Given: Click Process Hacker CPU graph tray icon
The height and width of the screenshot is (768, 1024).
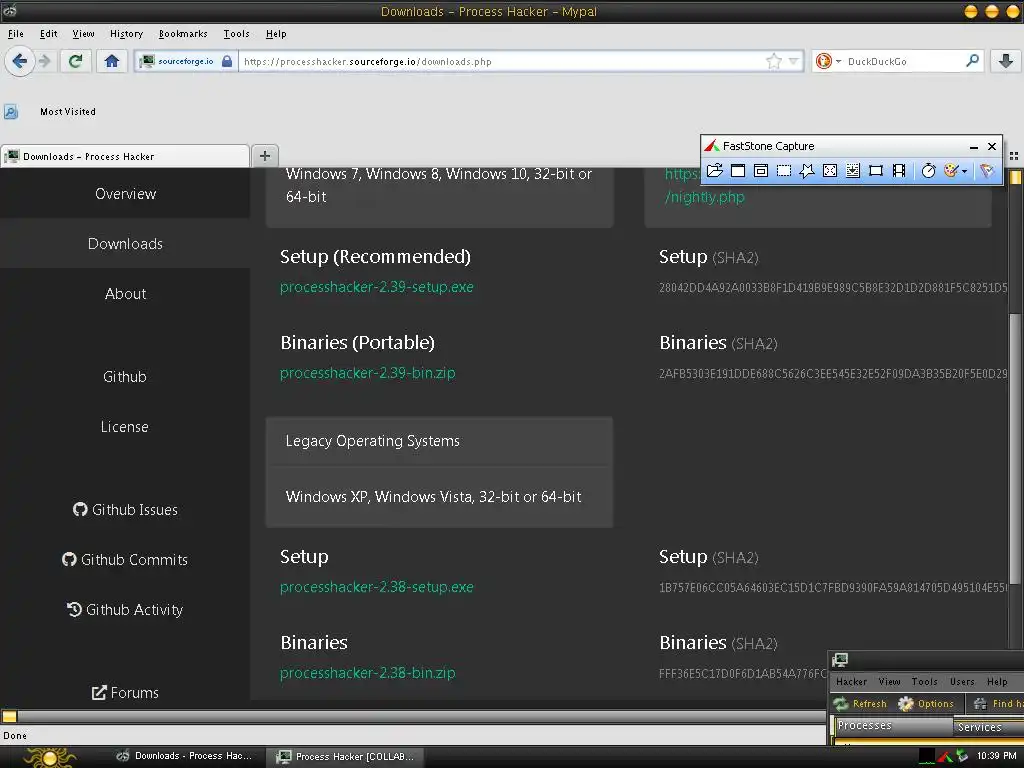Looking at the screenshot, I should click(x=927, y=756).
